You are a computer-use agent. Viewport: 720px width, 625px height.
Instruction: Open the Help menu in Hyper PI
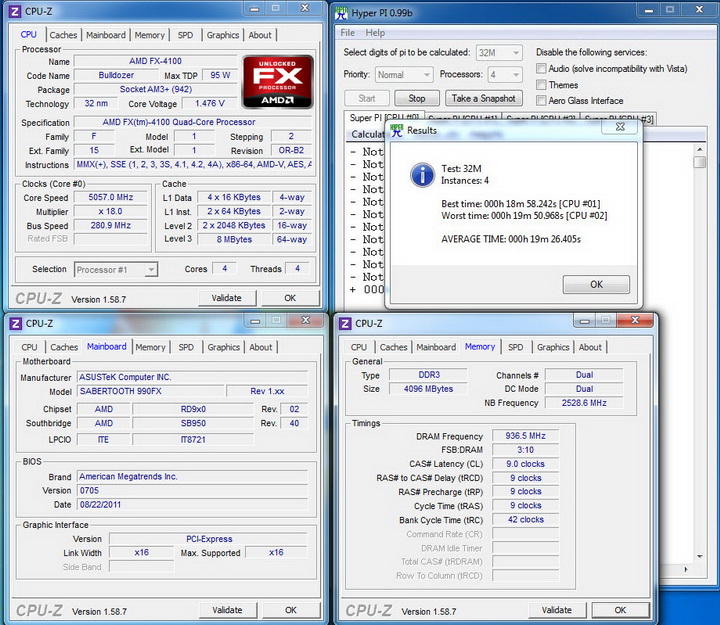(375, 33)
